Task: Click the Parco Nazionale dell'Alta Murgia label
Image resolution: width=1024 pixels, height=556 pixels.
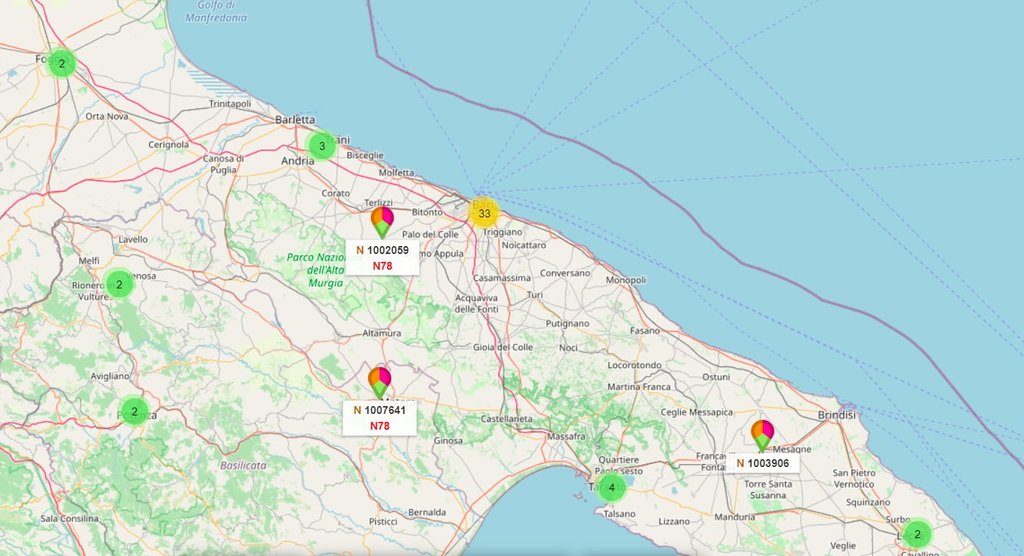Action: point(315,270)
